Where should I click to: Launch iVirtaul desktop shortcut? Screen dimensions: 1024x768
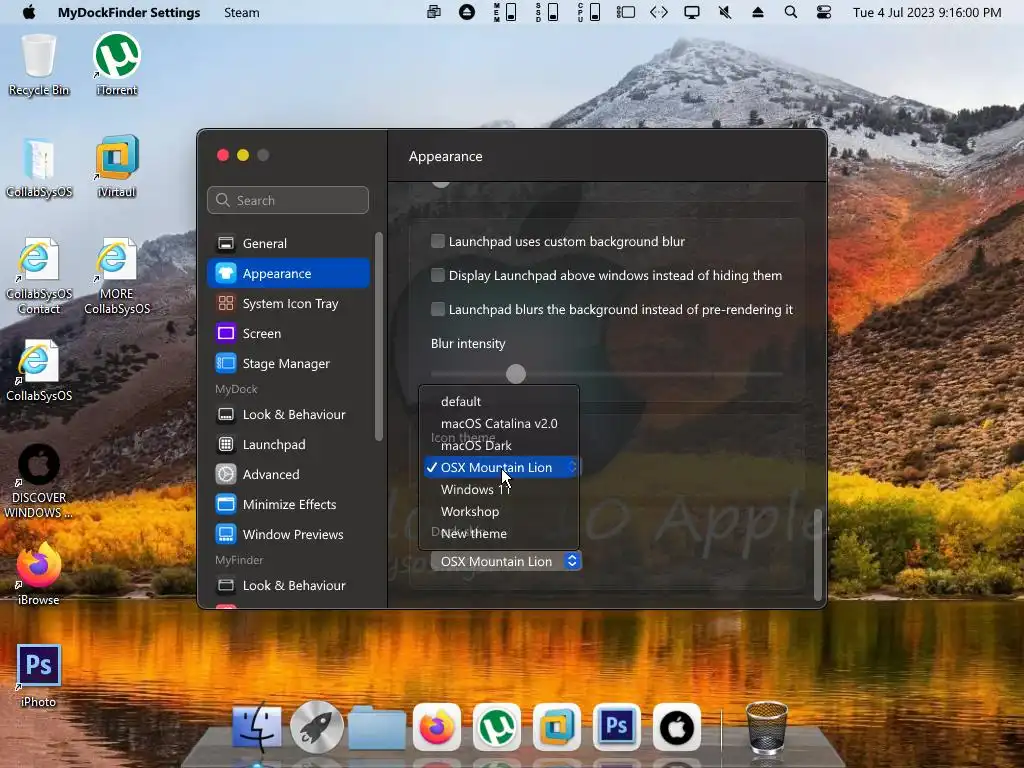pos(117,167)
